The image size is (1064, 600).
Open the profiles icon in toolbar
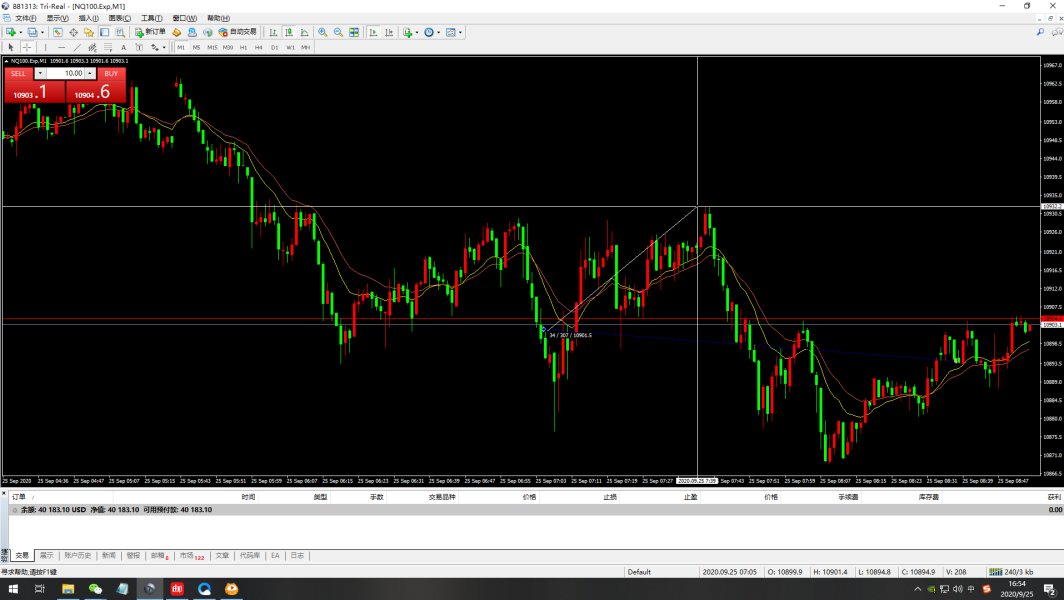tap(32, 32)
